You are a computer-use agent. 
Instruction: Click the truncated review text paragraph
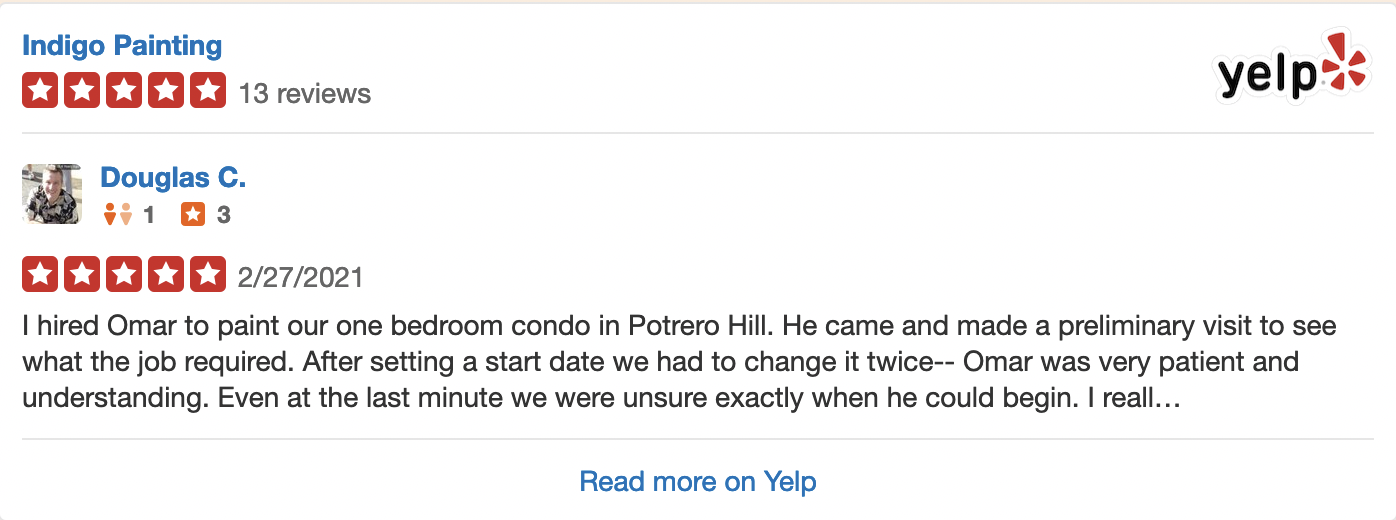pyautogui.click(x=680, y=363)
